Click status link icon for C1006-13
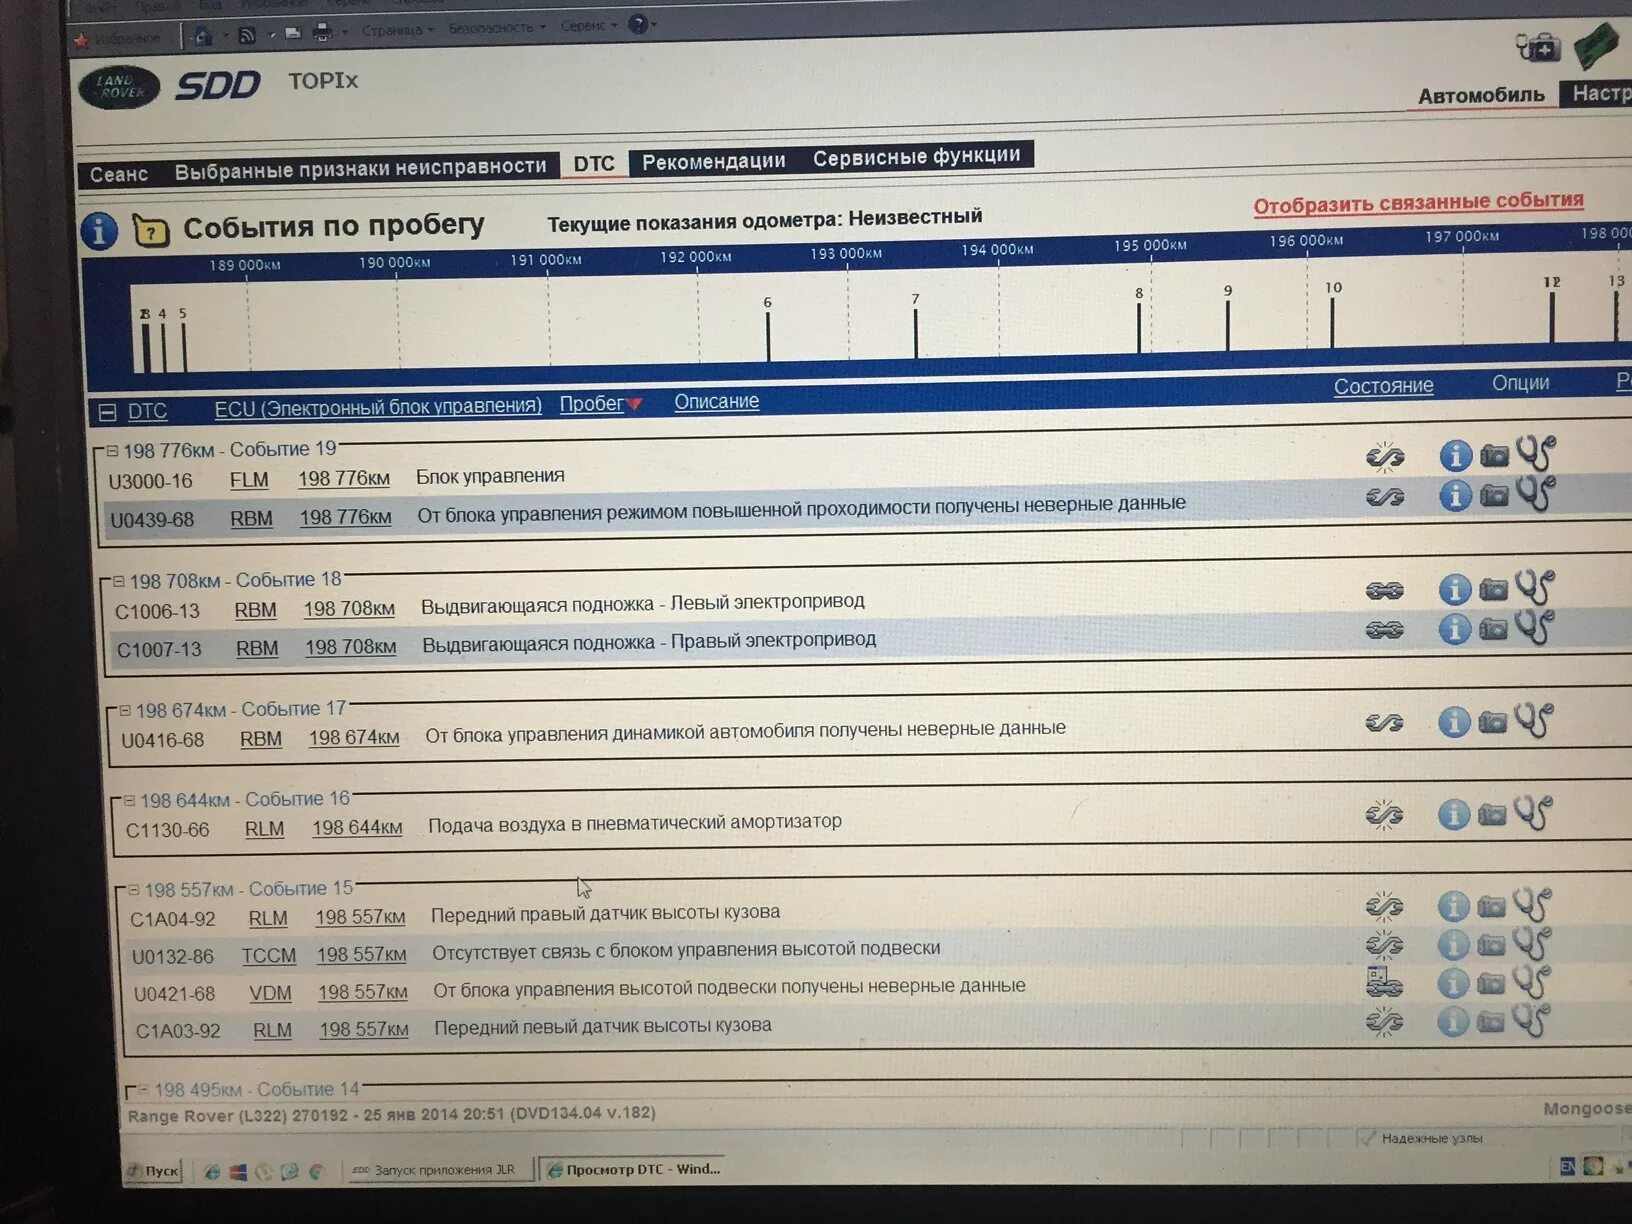Image resolution: width=1632 pixels, height=1224 pixels. pyautogui.click(x=1385, y=591)
